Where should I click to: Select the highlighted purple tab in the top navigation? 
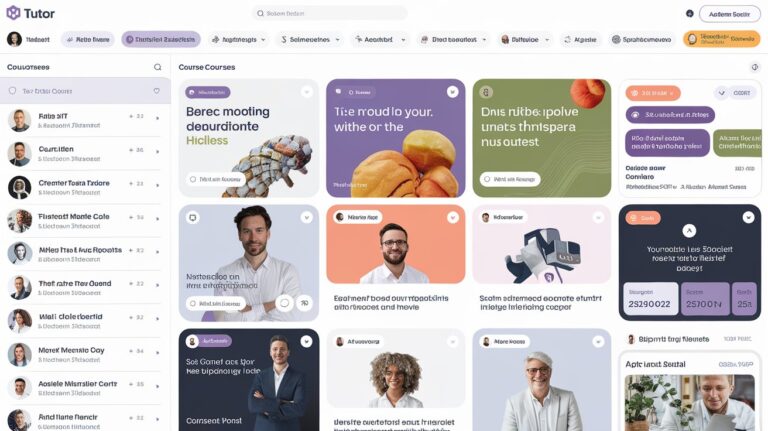(x=161, y=39)
